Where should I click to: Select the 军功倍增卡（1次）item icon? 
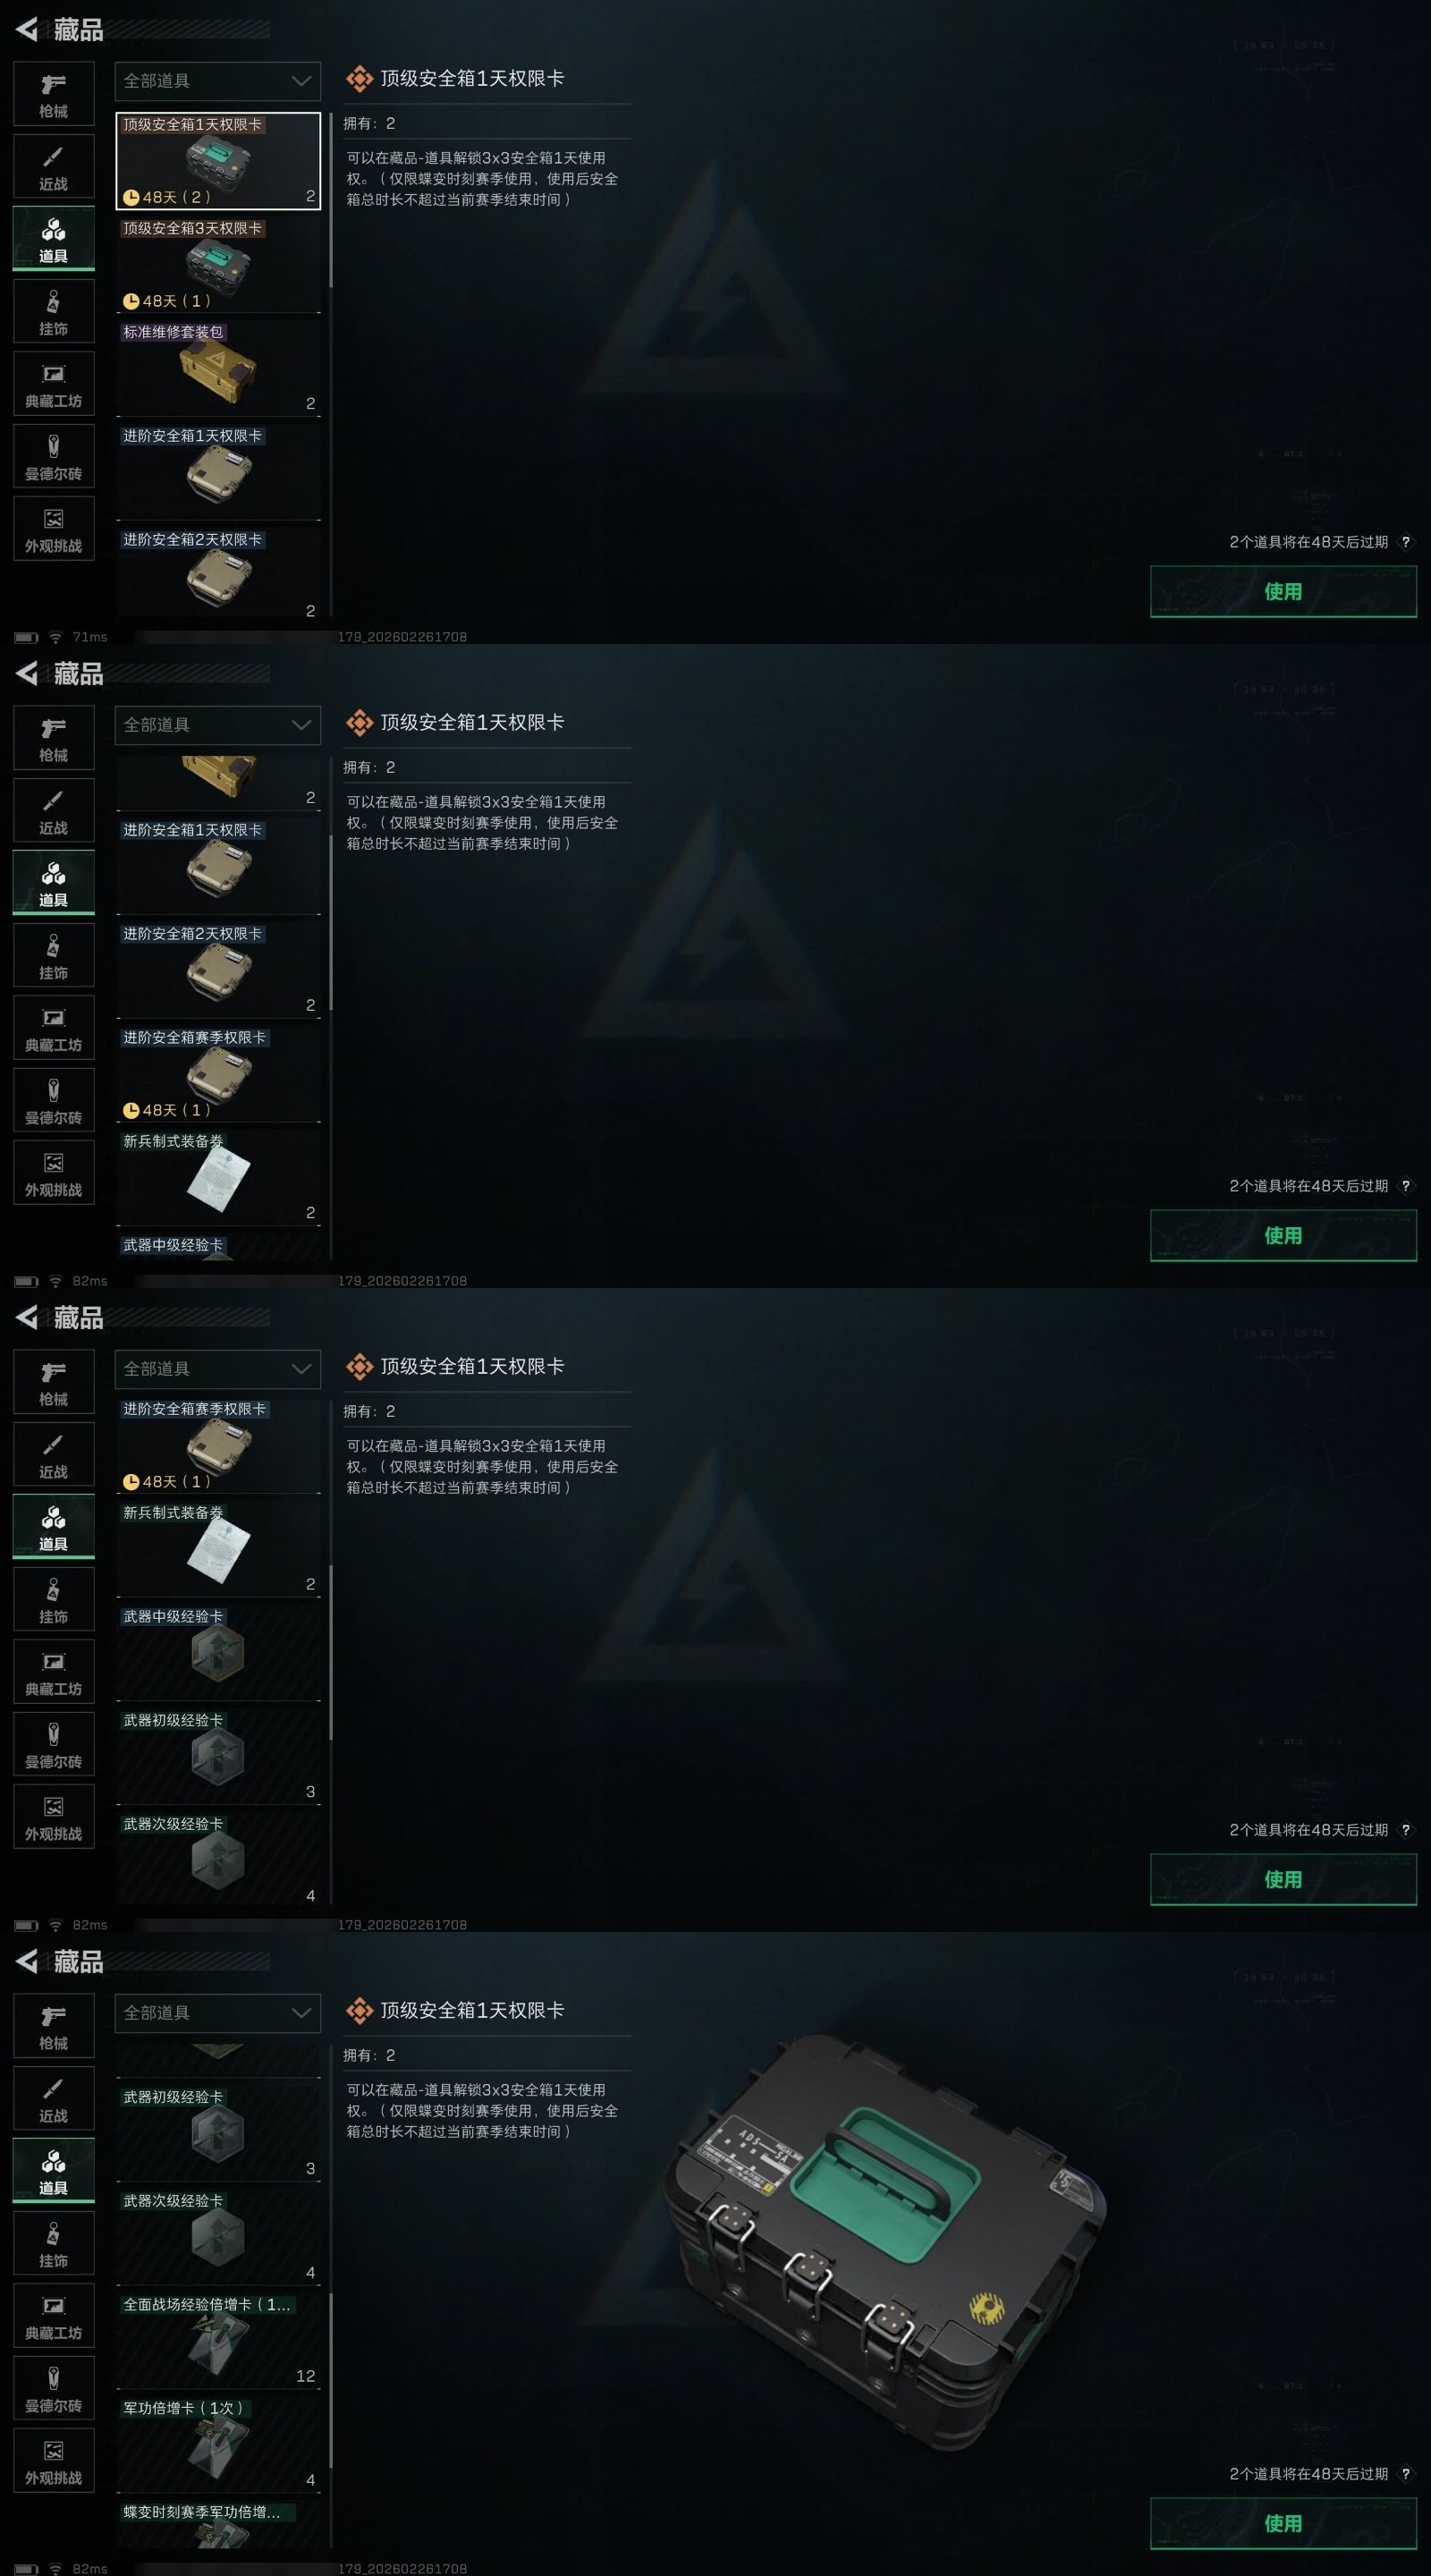(218, 2445)
